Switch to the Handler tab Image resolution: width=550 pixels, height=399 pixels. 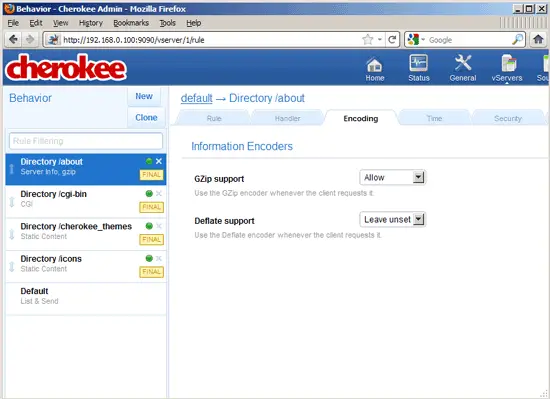[x=287, y=119]
